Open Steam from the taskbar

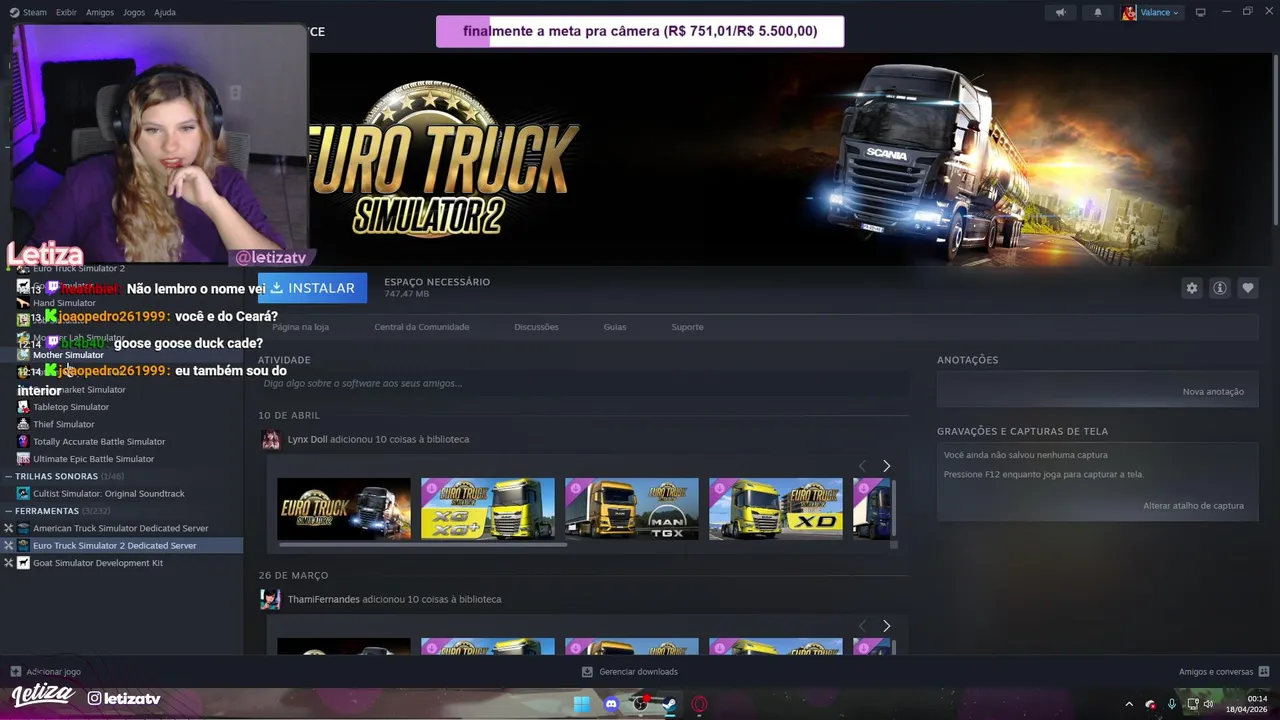click(669, 704)
